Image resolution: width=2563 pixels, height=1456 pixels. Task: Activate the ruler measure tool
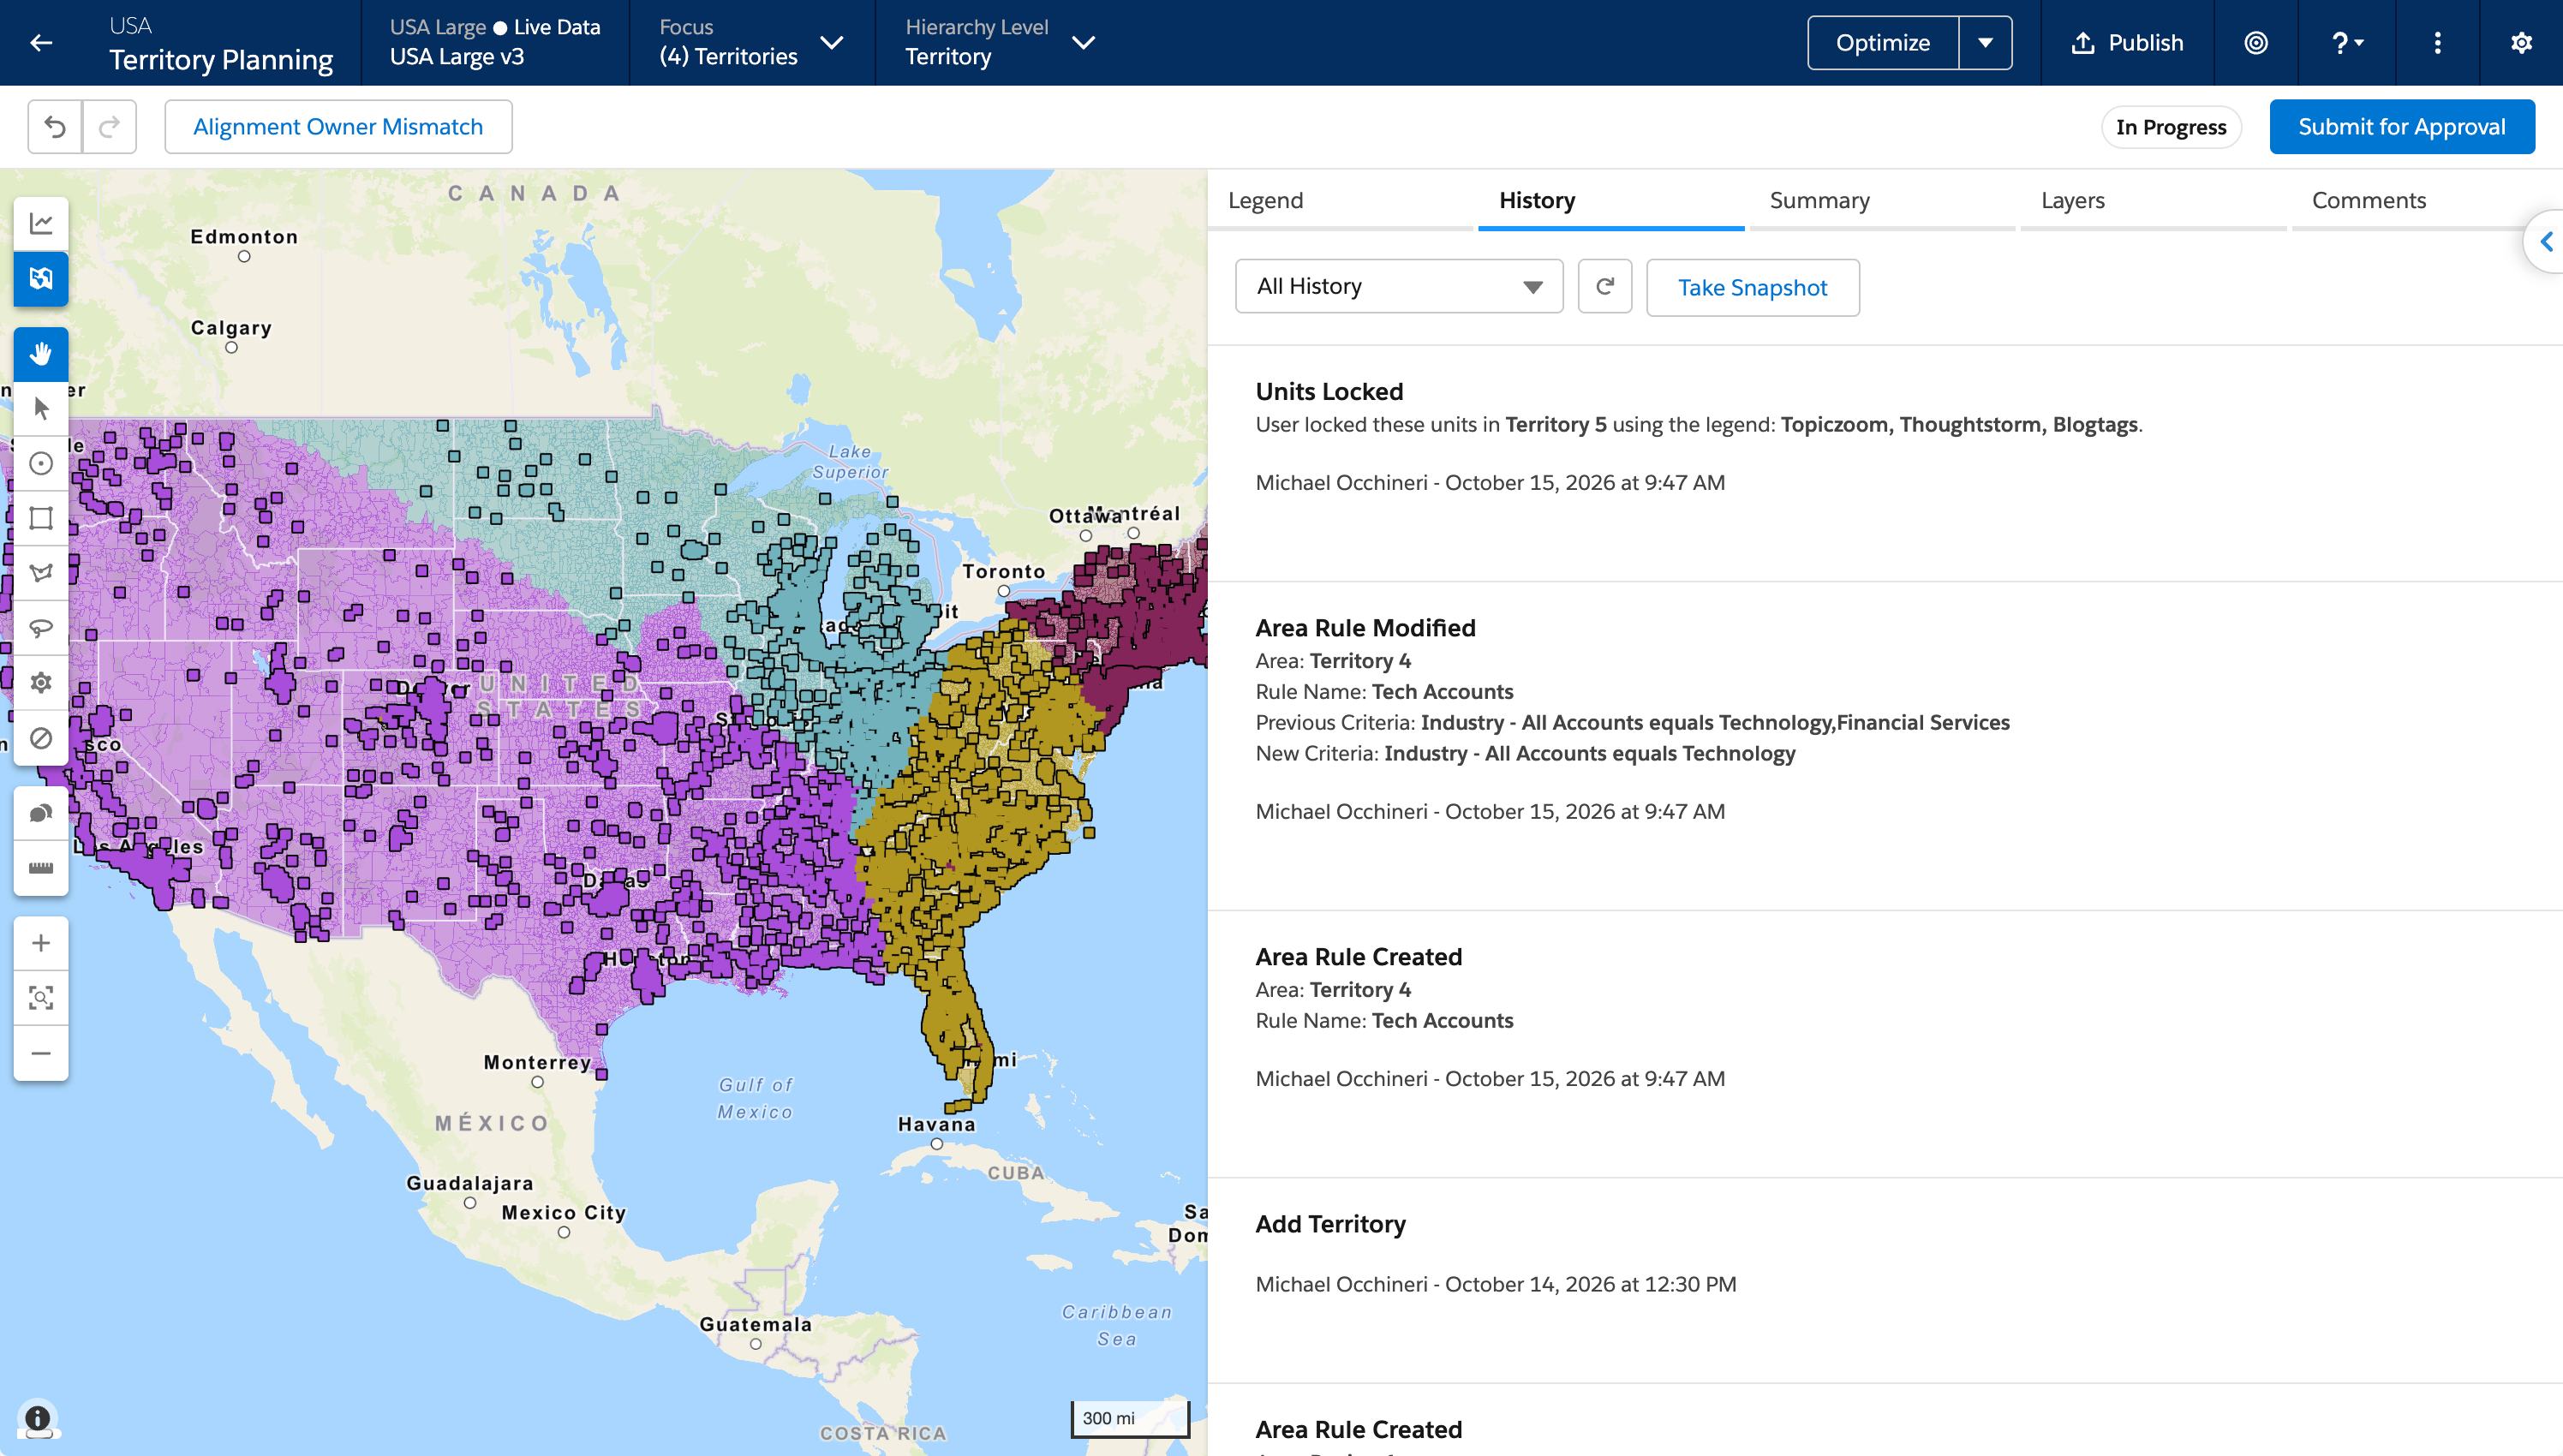[41, 868]
